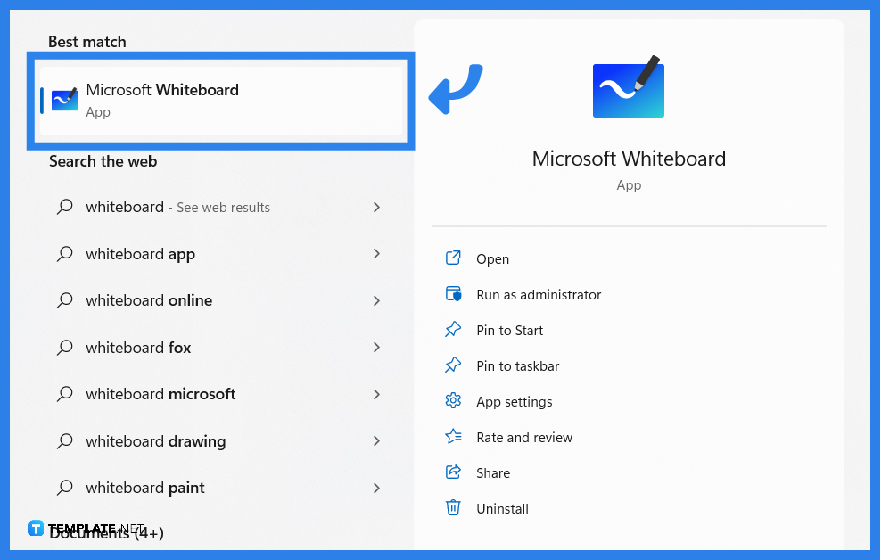Expand the 'whiteboard - See web results' chevron
The width and height of the screenshot is (880, 560).
coord(377,207)
